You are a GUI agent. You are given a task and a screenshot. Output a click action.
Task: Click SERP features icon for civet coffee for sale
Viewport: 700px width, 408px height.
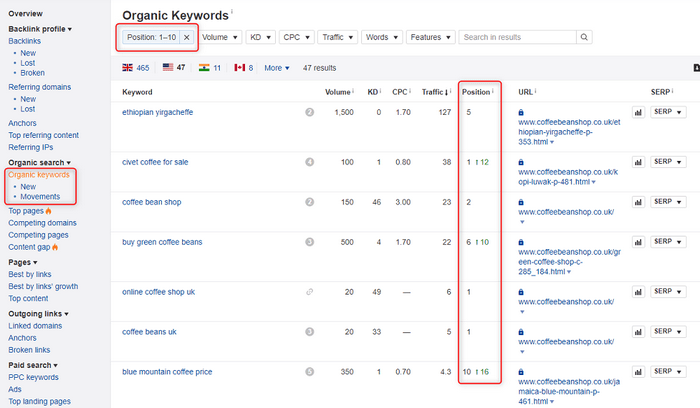(x=309, y=162)
